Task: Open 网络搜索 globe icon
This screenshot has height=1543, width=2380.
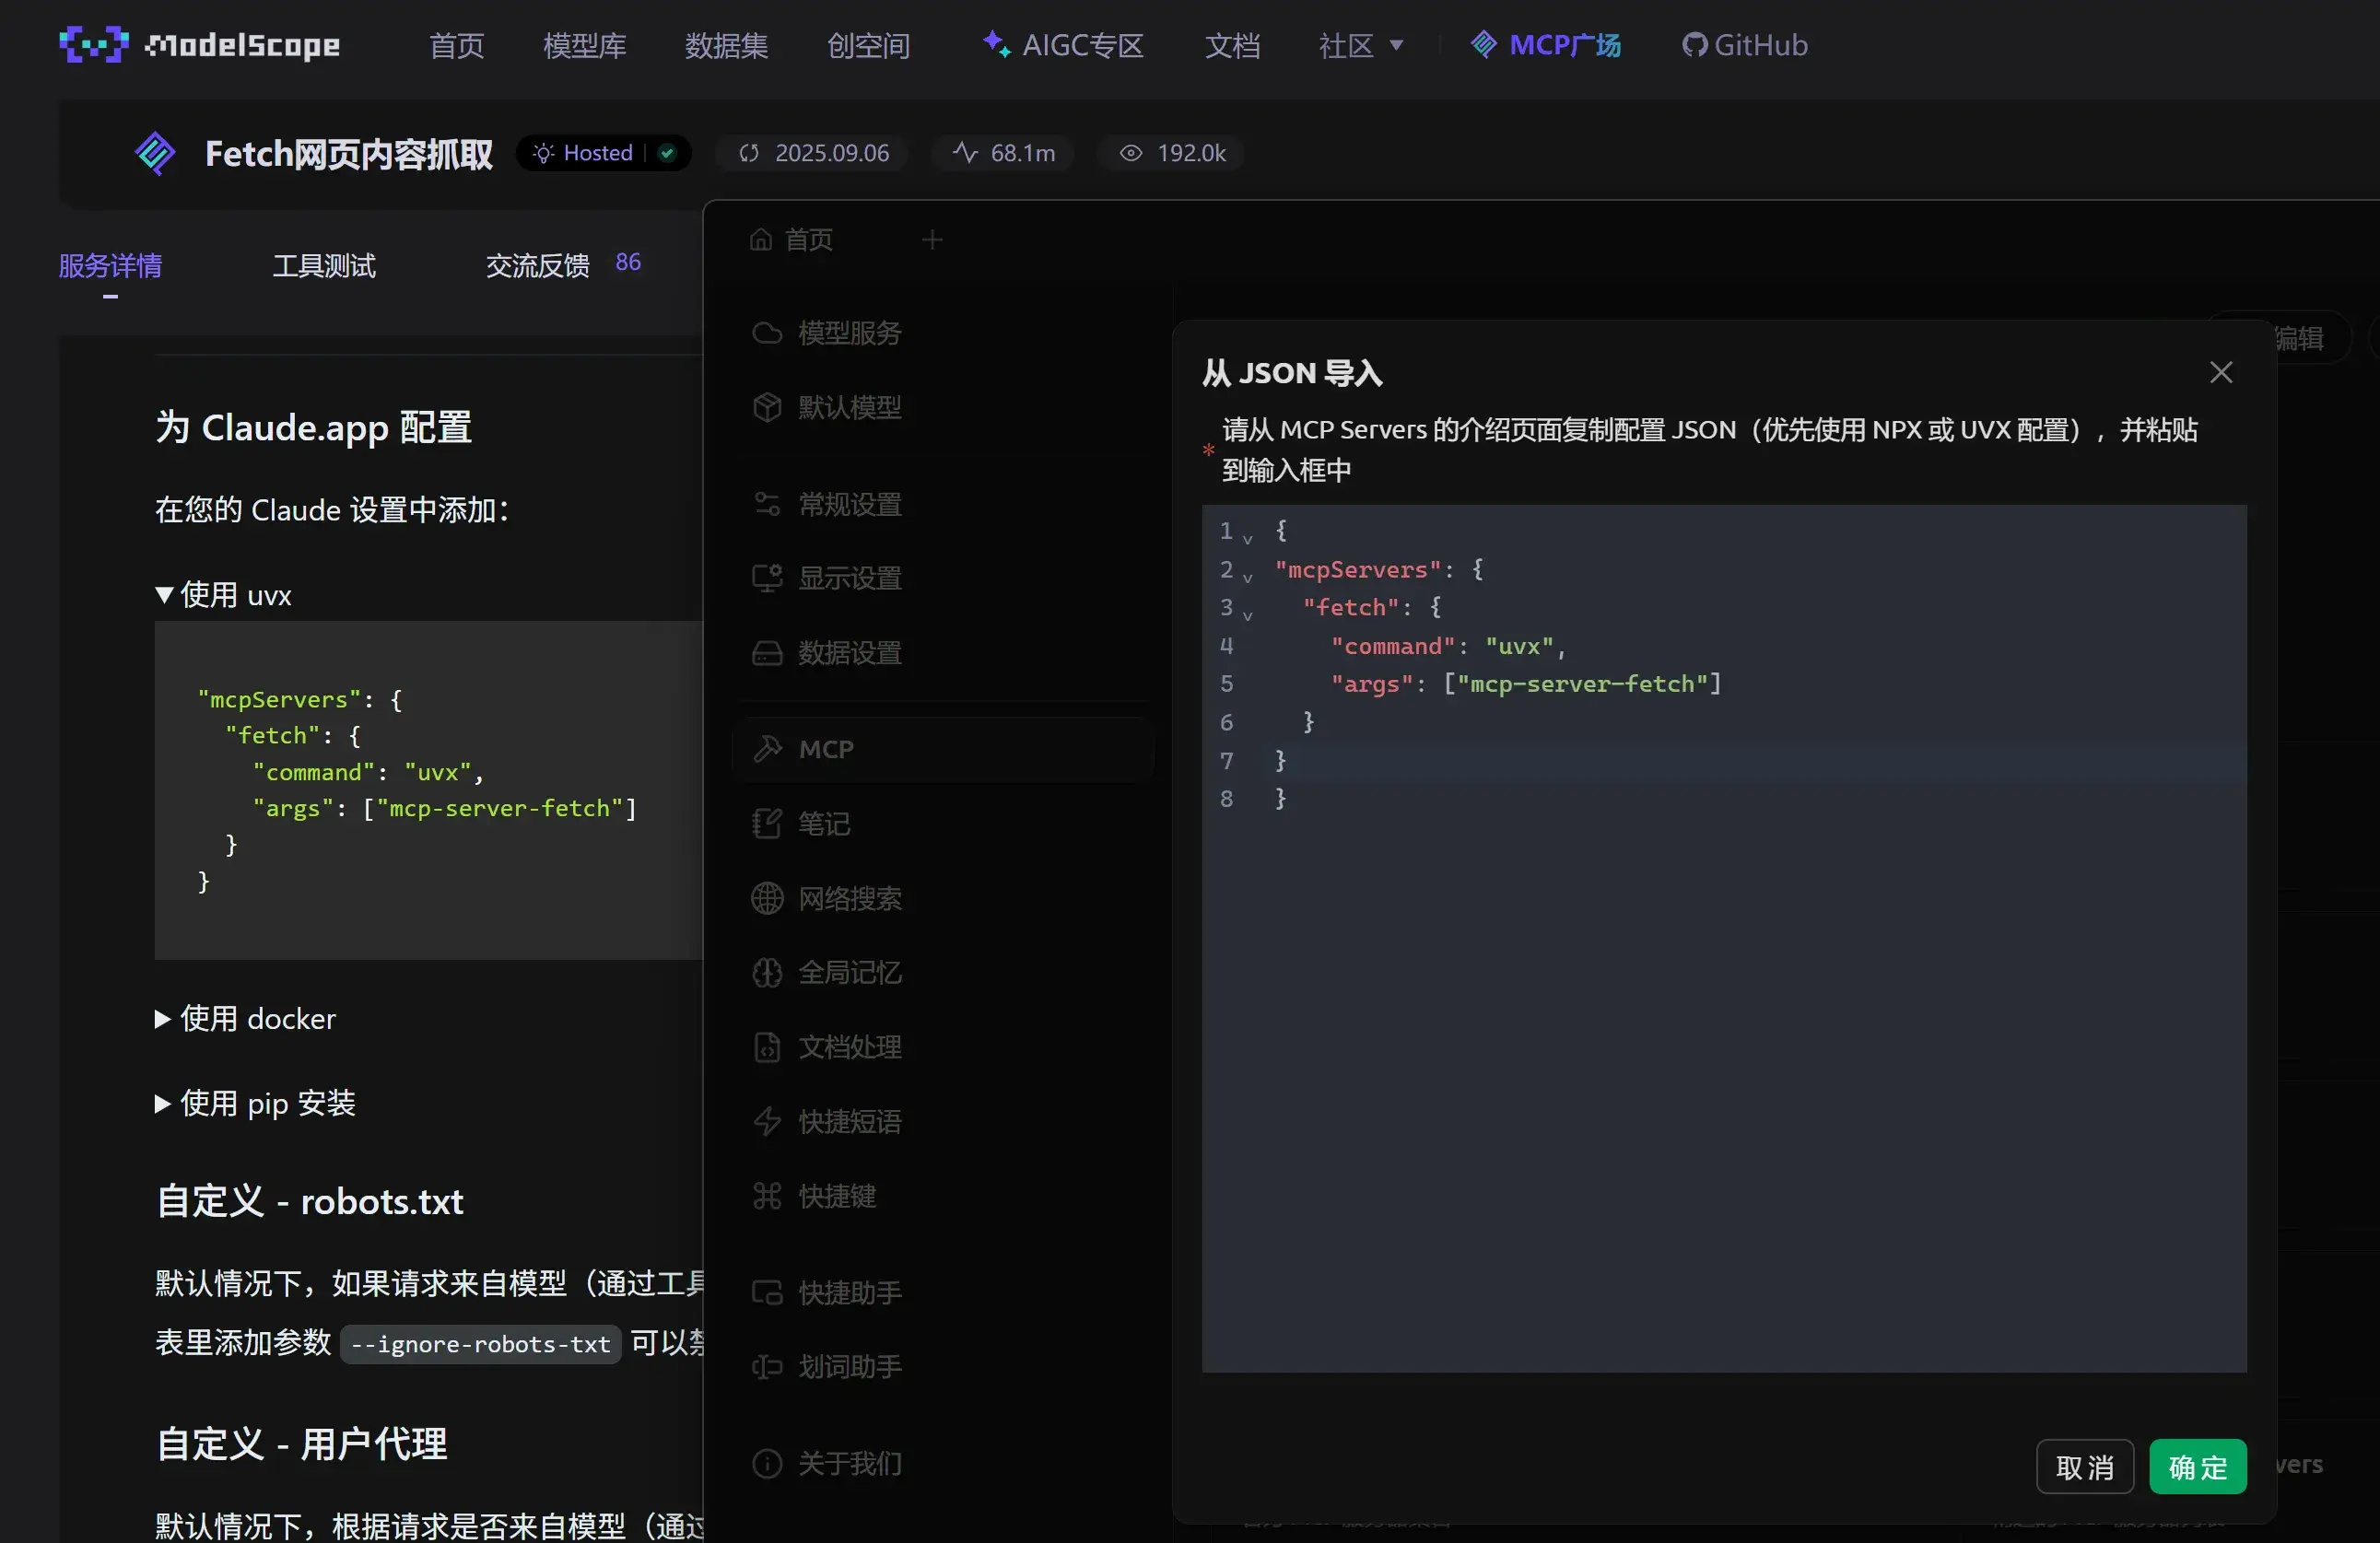Action: pyautogui.click(x=767, y=898)
